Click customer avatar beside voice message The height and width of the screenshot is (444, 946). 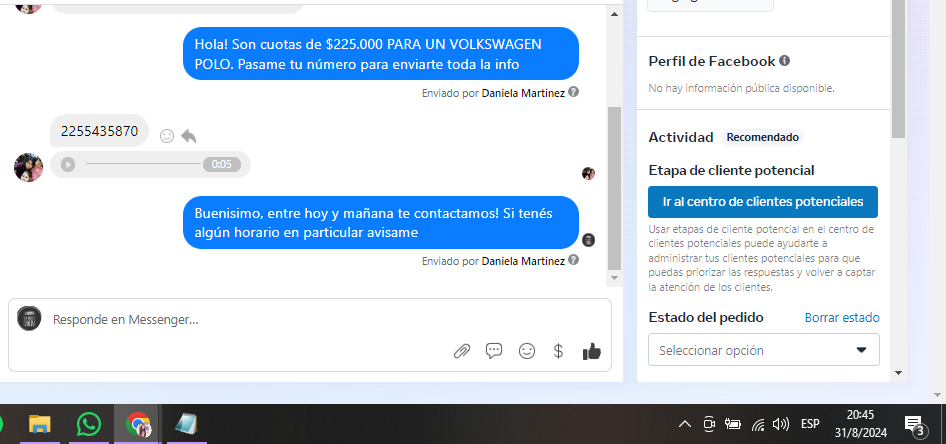[28, 167]
